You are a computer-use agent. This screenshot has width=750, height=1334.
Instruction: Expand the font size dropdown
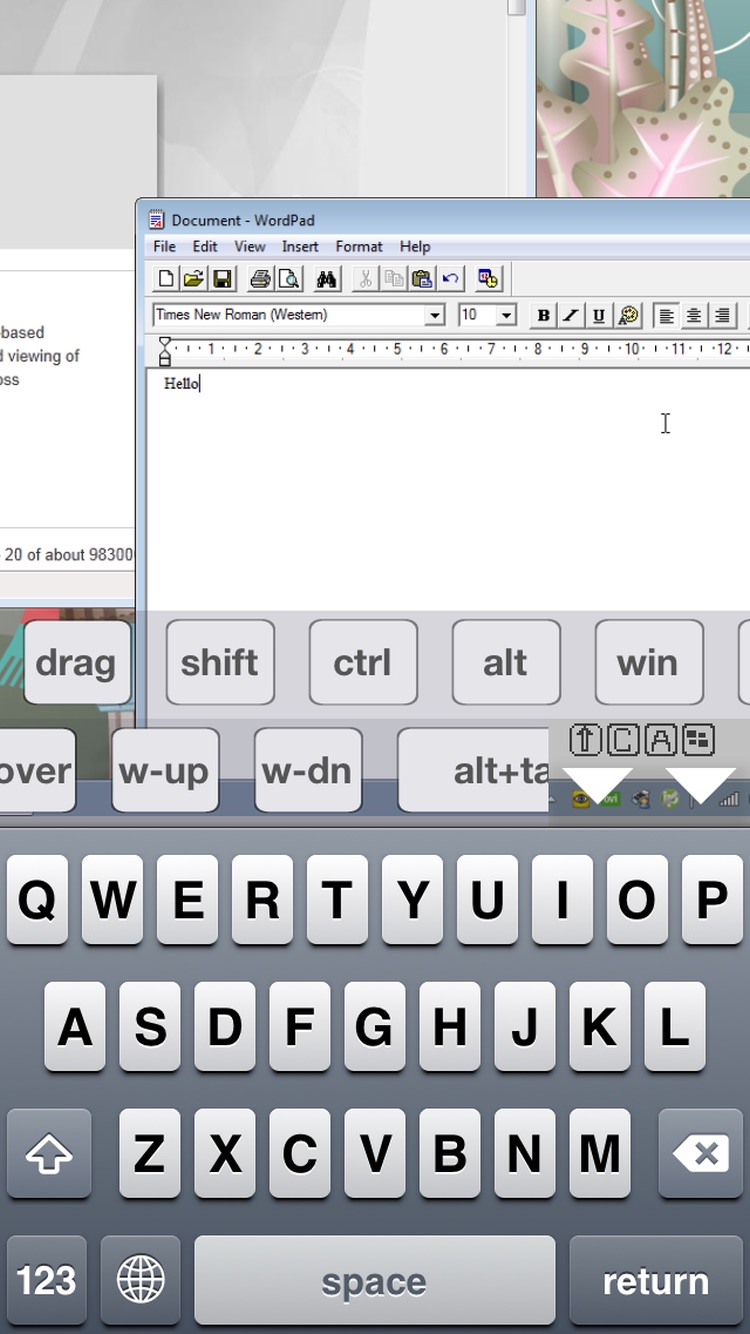click(506, 315)
